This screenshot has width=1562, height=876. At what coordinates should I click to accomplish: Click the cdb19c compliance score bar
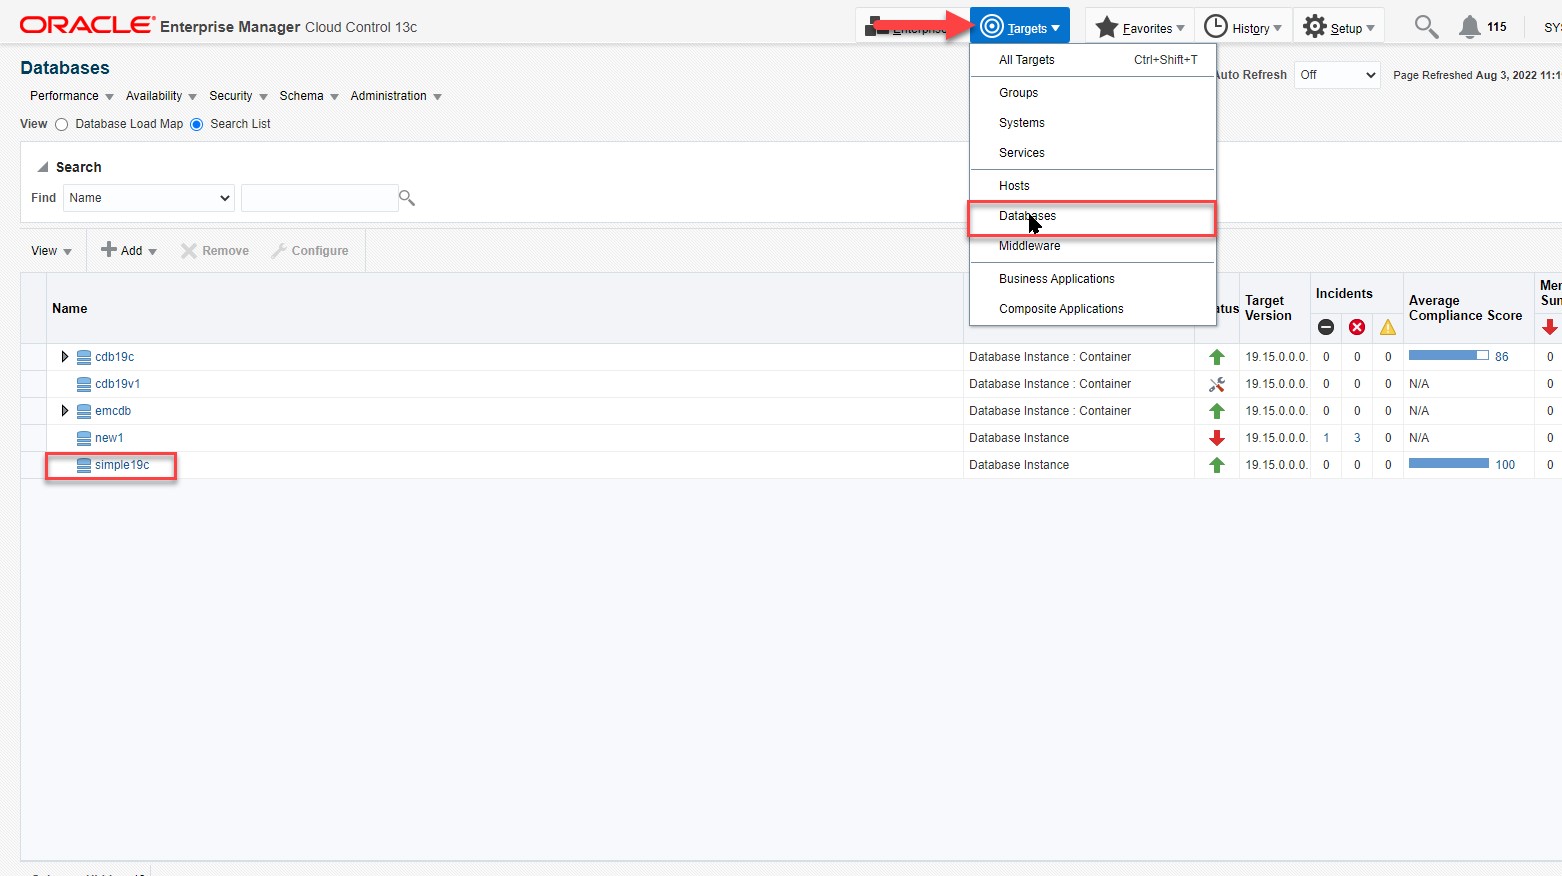point(1449,356)
